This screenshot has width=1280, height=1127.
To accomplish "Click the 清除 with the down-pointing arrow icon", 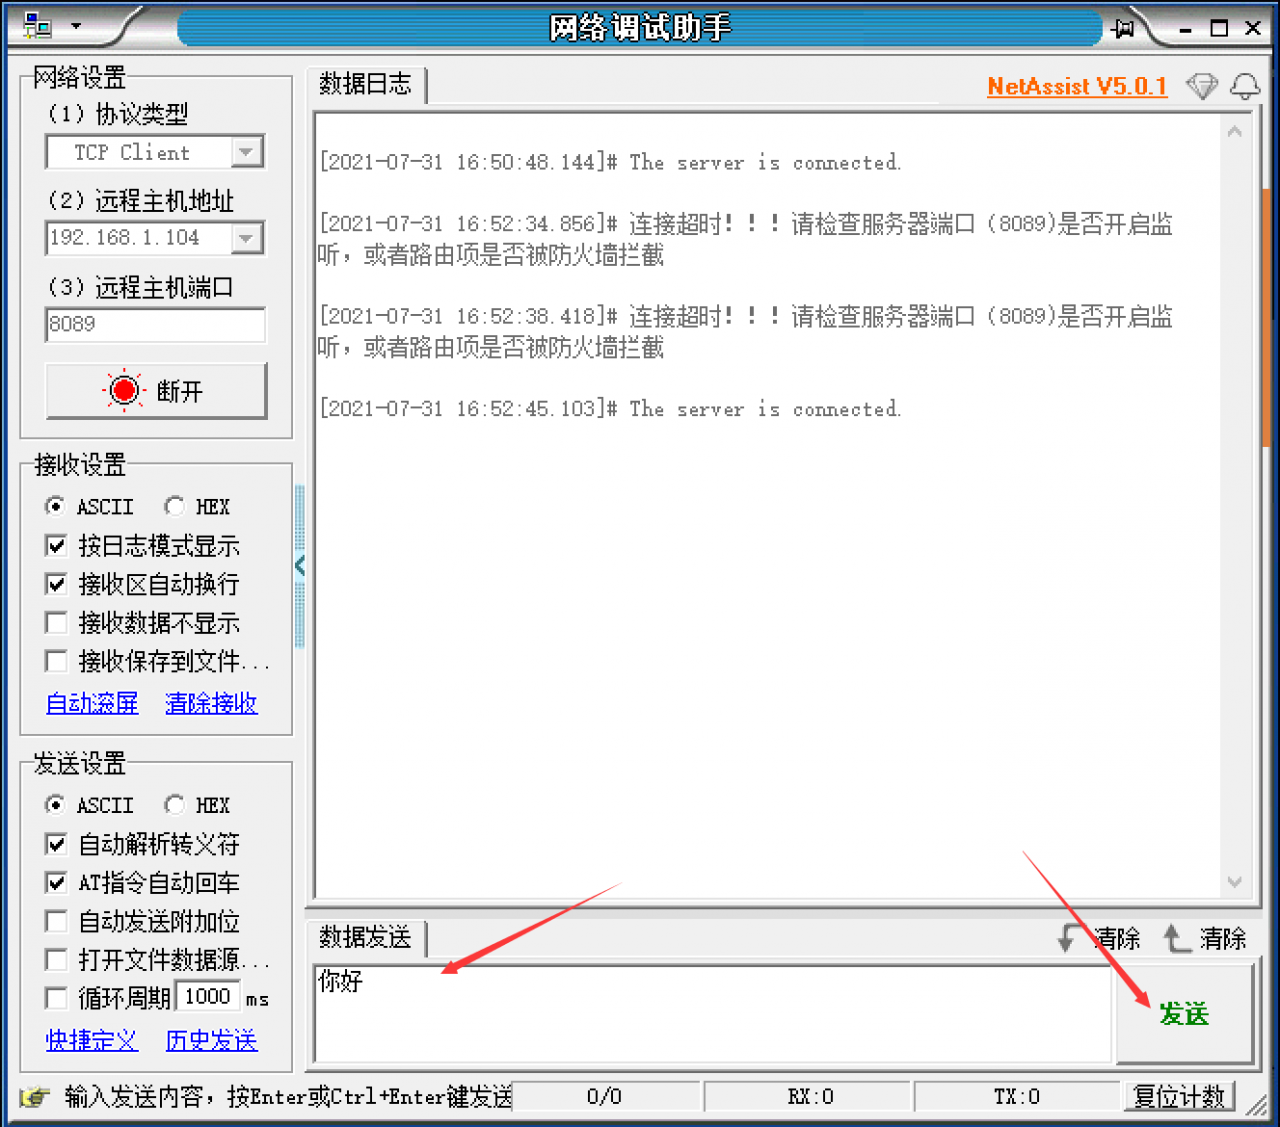I will tap(1099, 938).
